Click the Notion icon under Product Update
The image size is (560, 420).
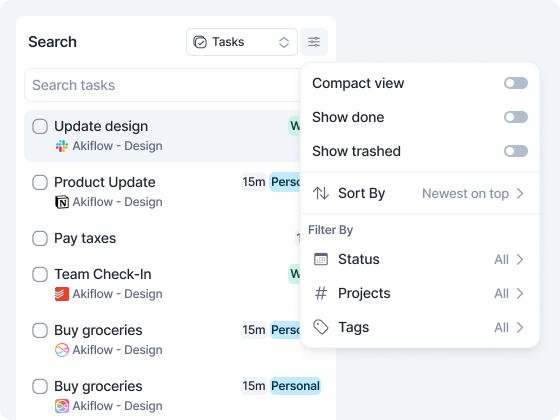pyautogui.click(x=62, y=202)
